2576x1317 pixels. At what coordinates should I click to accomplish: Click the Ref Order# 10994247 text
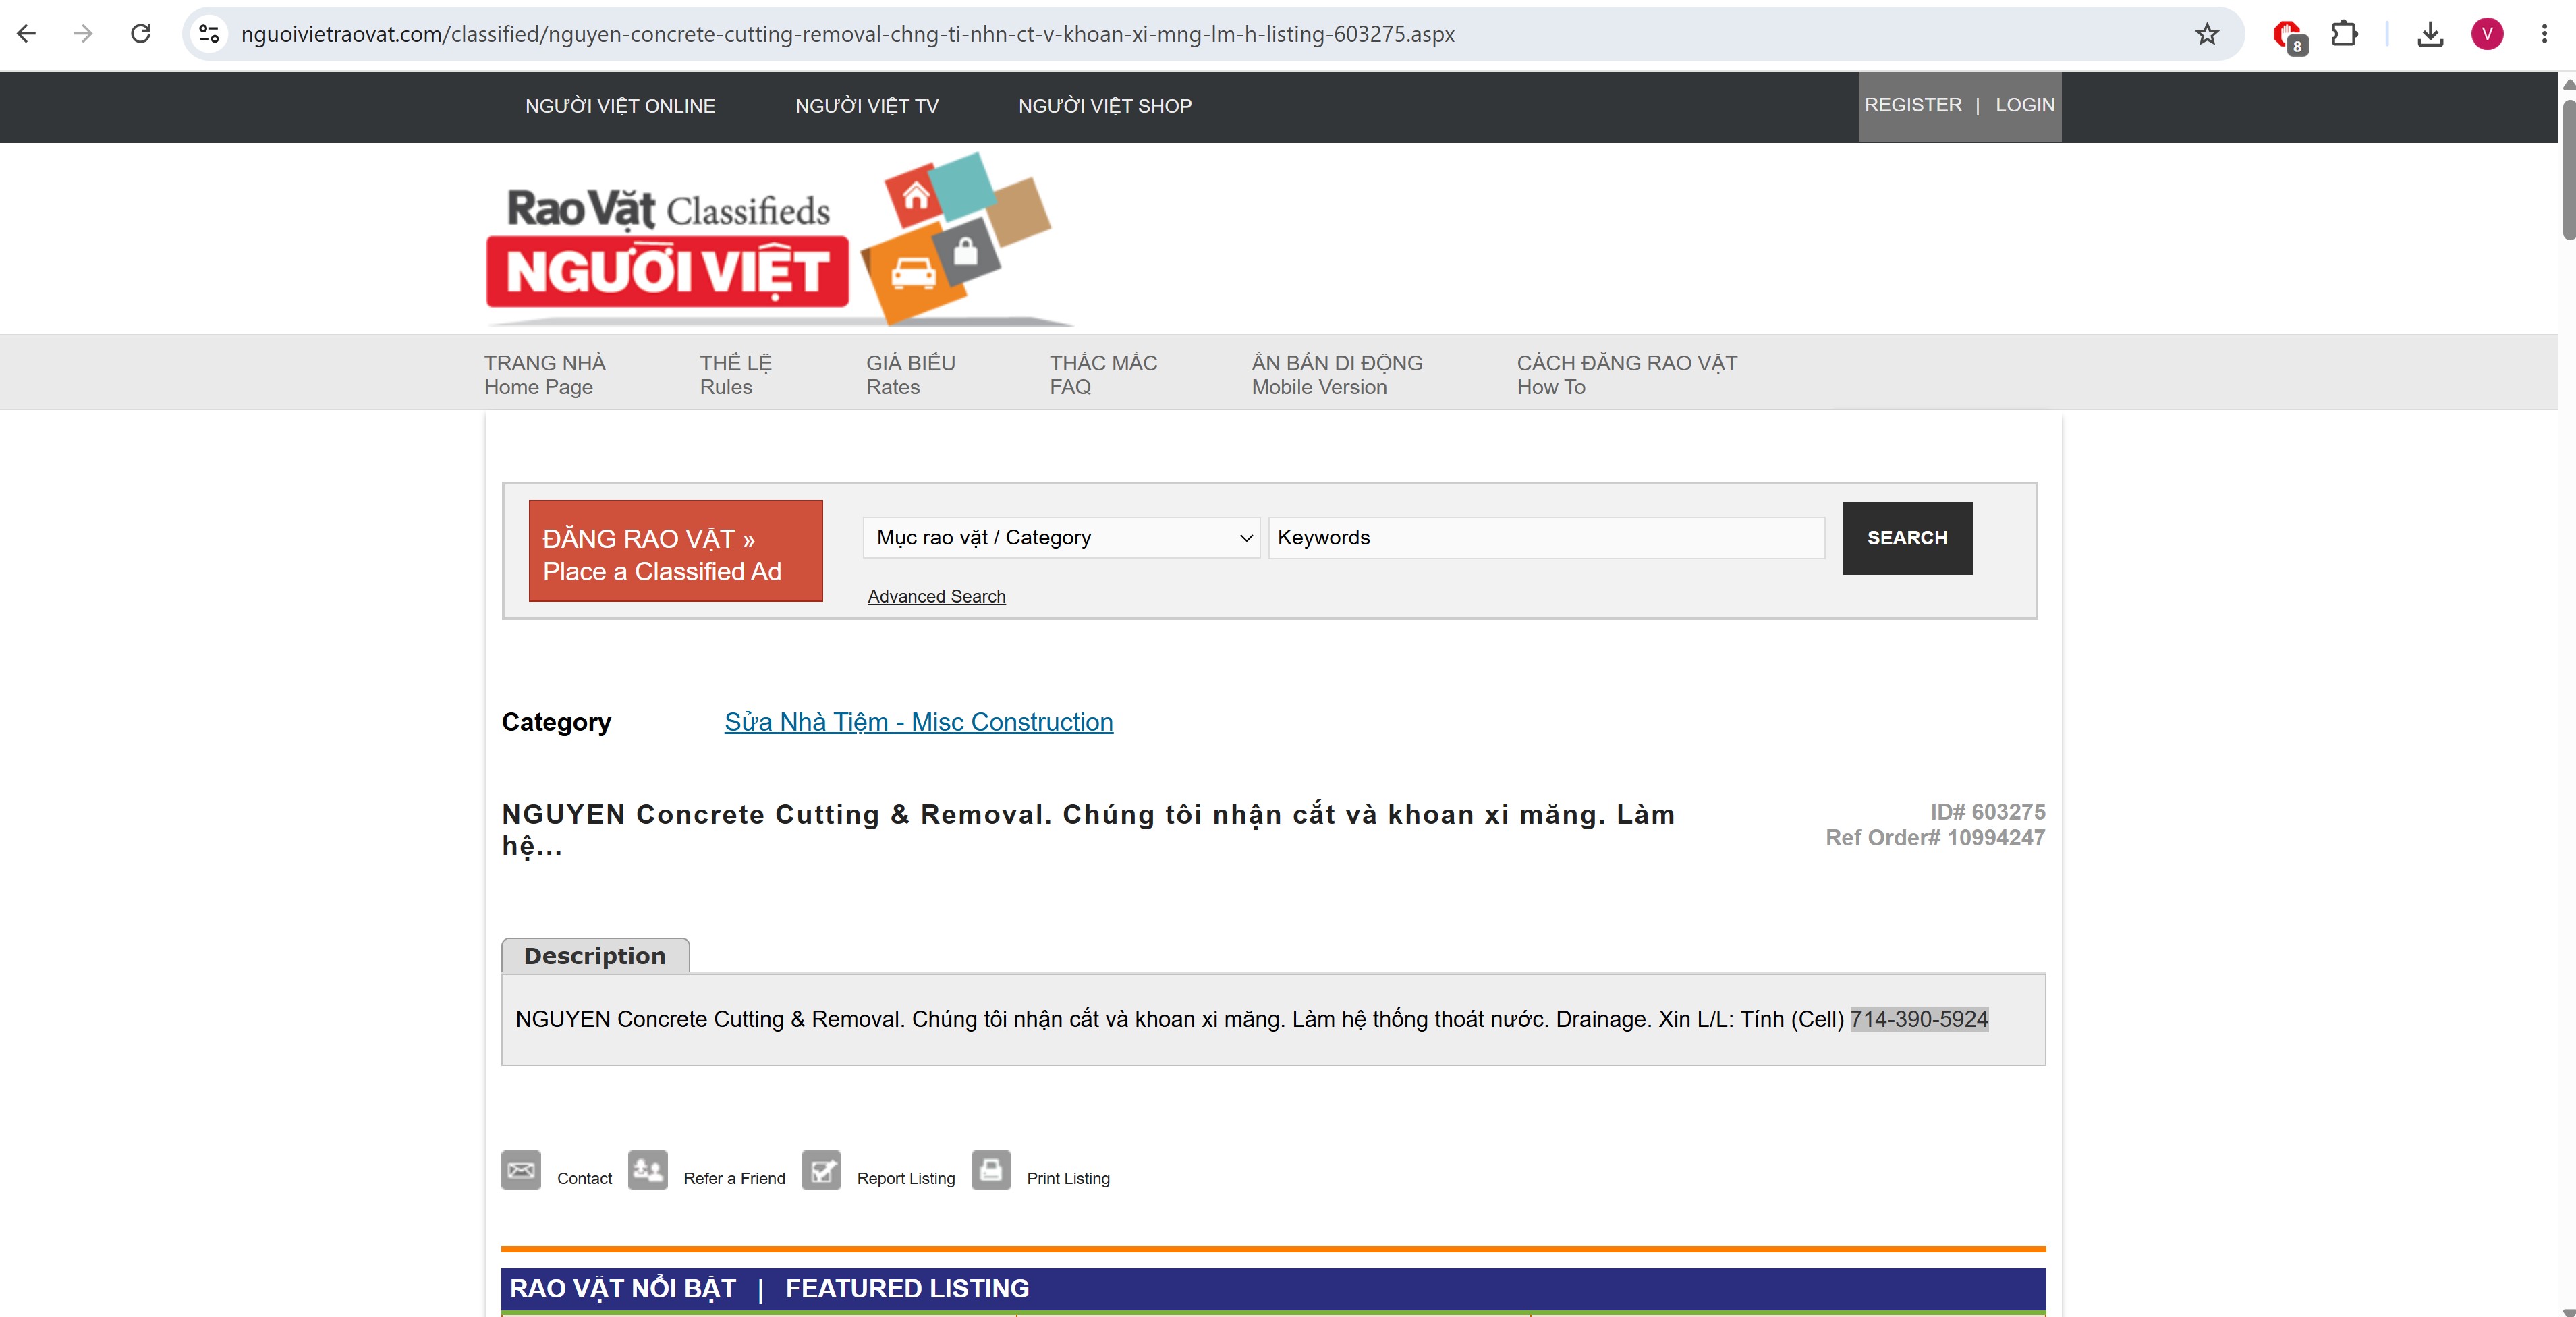pyautogui.click(x=1935, y=838)
